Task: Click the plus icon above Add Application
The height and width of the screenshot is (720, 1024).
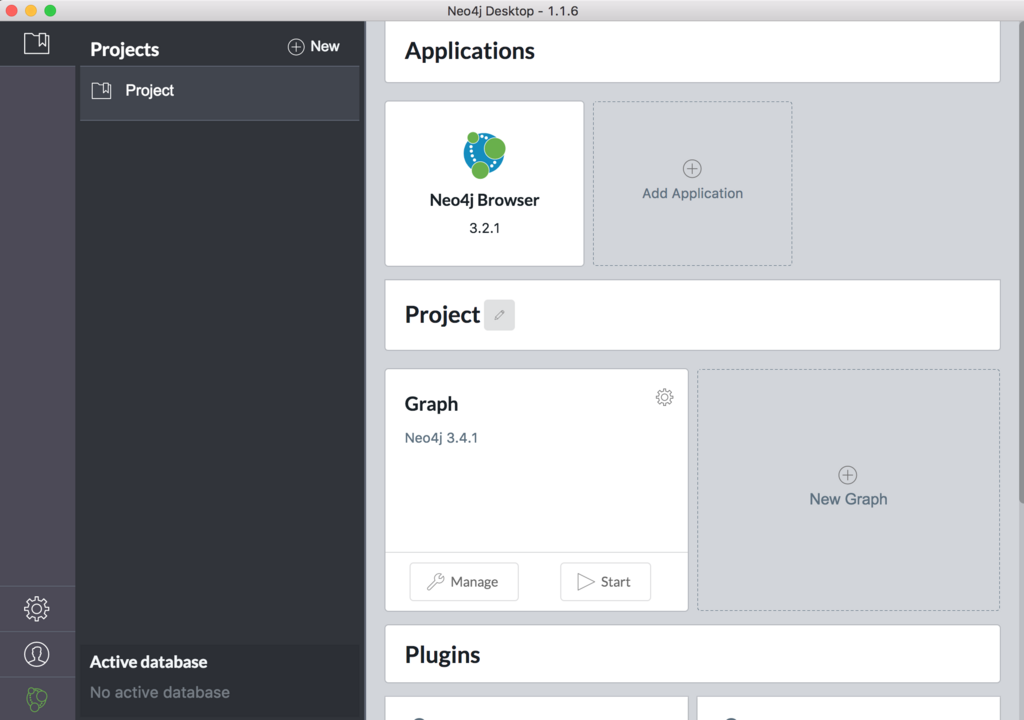Action: [692, 169]
